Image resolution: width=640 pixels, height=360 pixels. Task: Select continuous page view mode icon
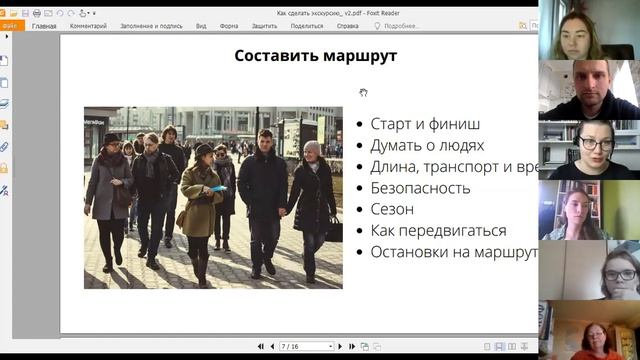pos(499,347)
